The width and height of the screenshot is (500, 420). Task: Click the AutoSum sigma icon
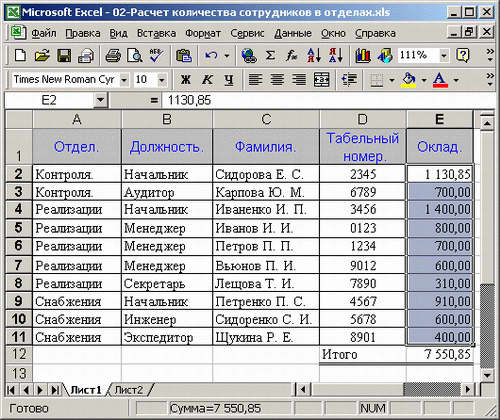(270, 55)
